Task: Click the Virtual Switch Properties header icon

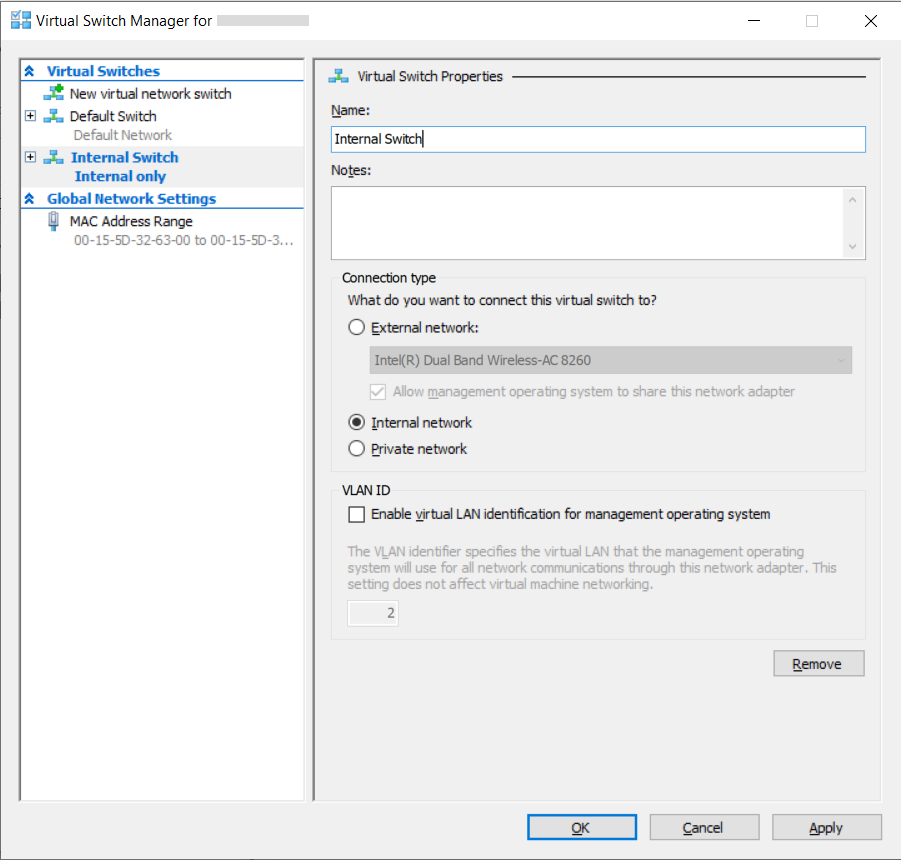Action: [338, 76]
